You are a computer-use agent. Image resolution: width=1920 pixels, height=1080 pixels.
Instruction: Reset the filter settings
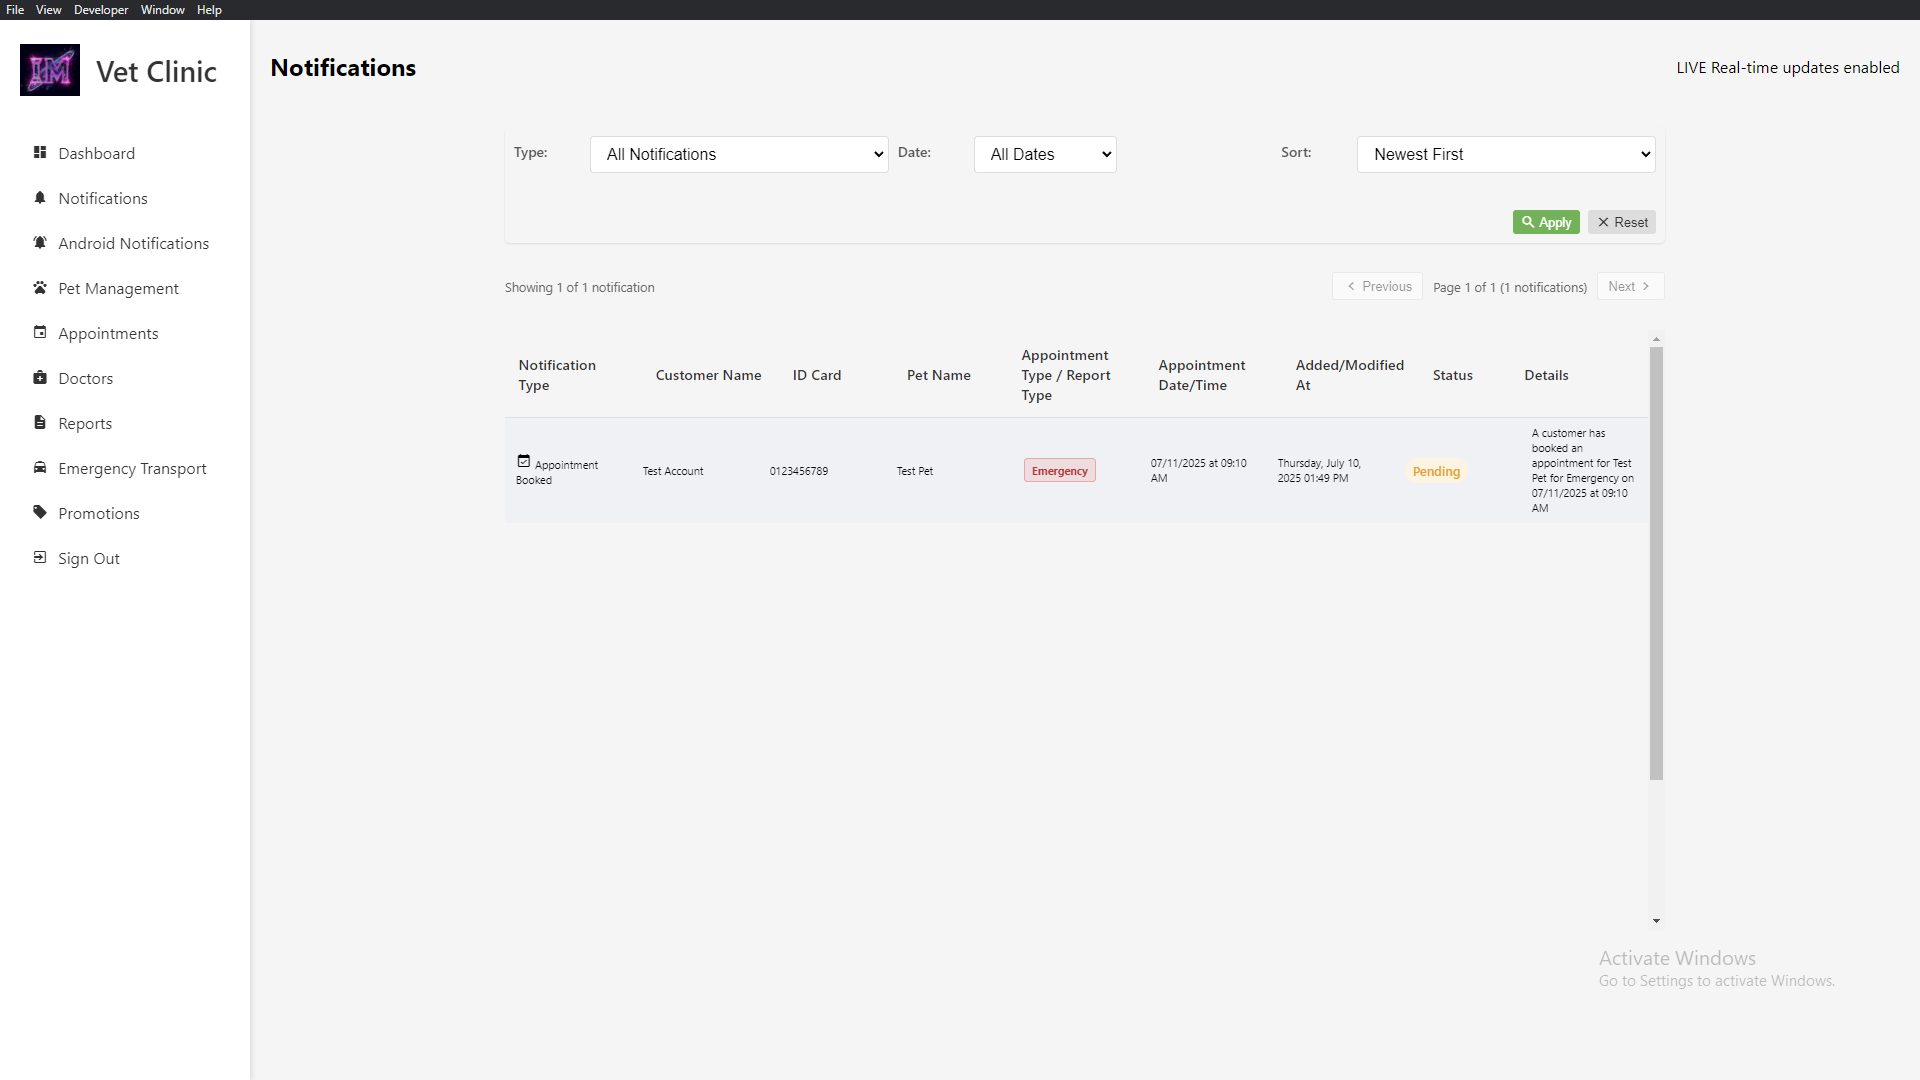click(1621, 222)
